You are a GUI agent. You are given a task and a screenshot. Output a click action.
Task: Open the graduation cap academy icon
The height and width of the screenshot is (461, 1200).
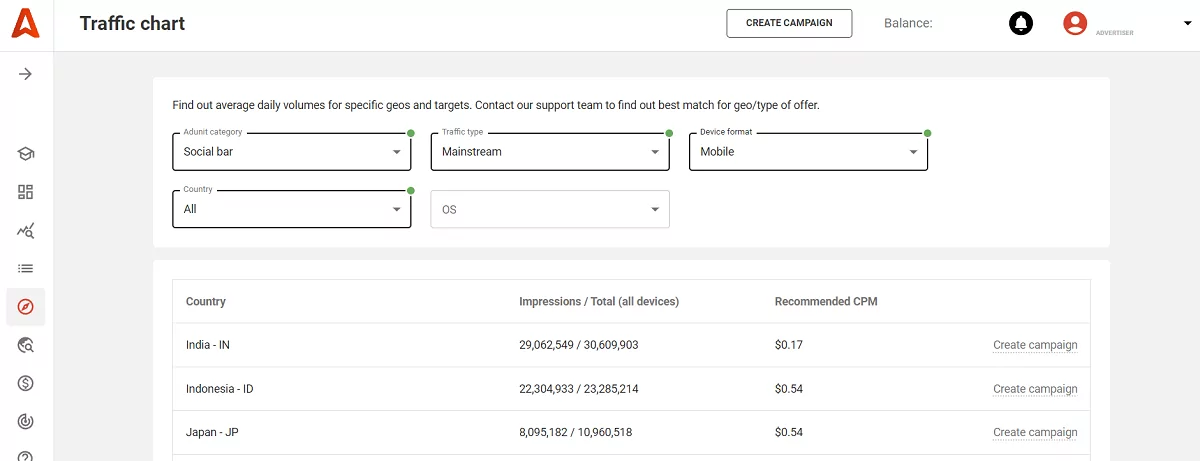coord(26,154)
